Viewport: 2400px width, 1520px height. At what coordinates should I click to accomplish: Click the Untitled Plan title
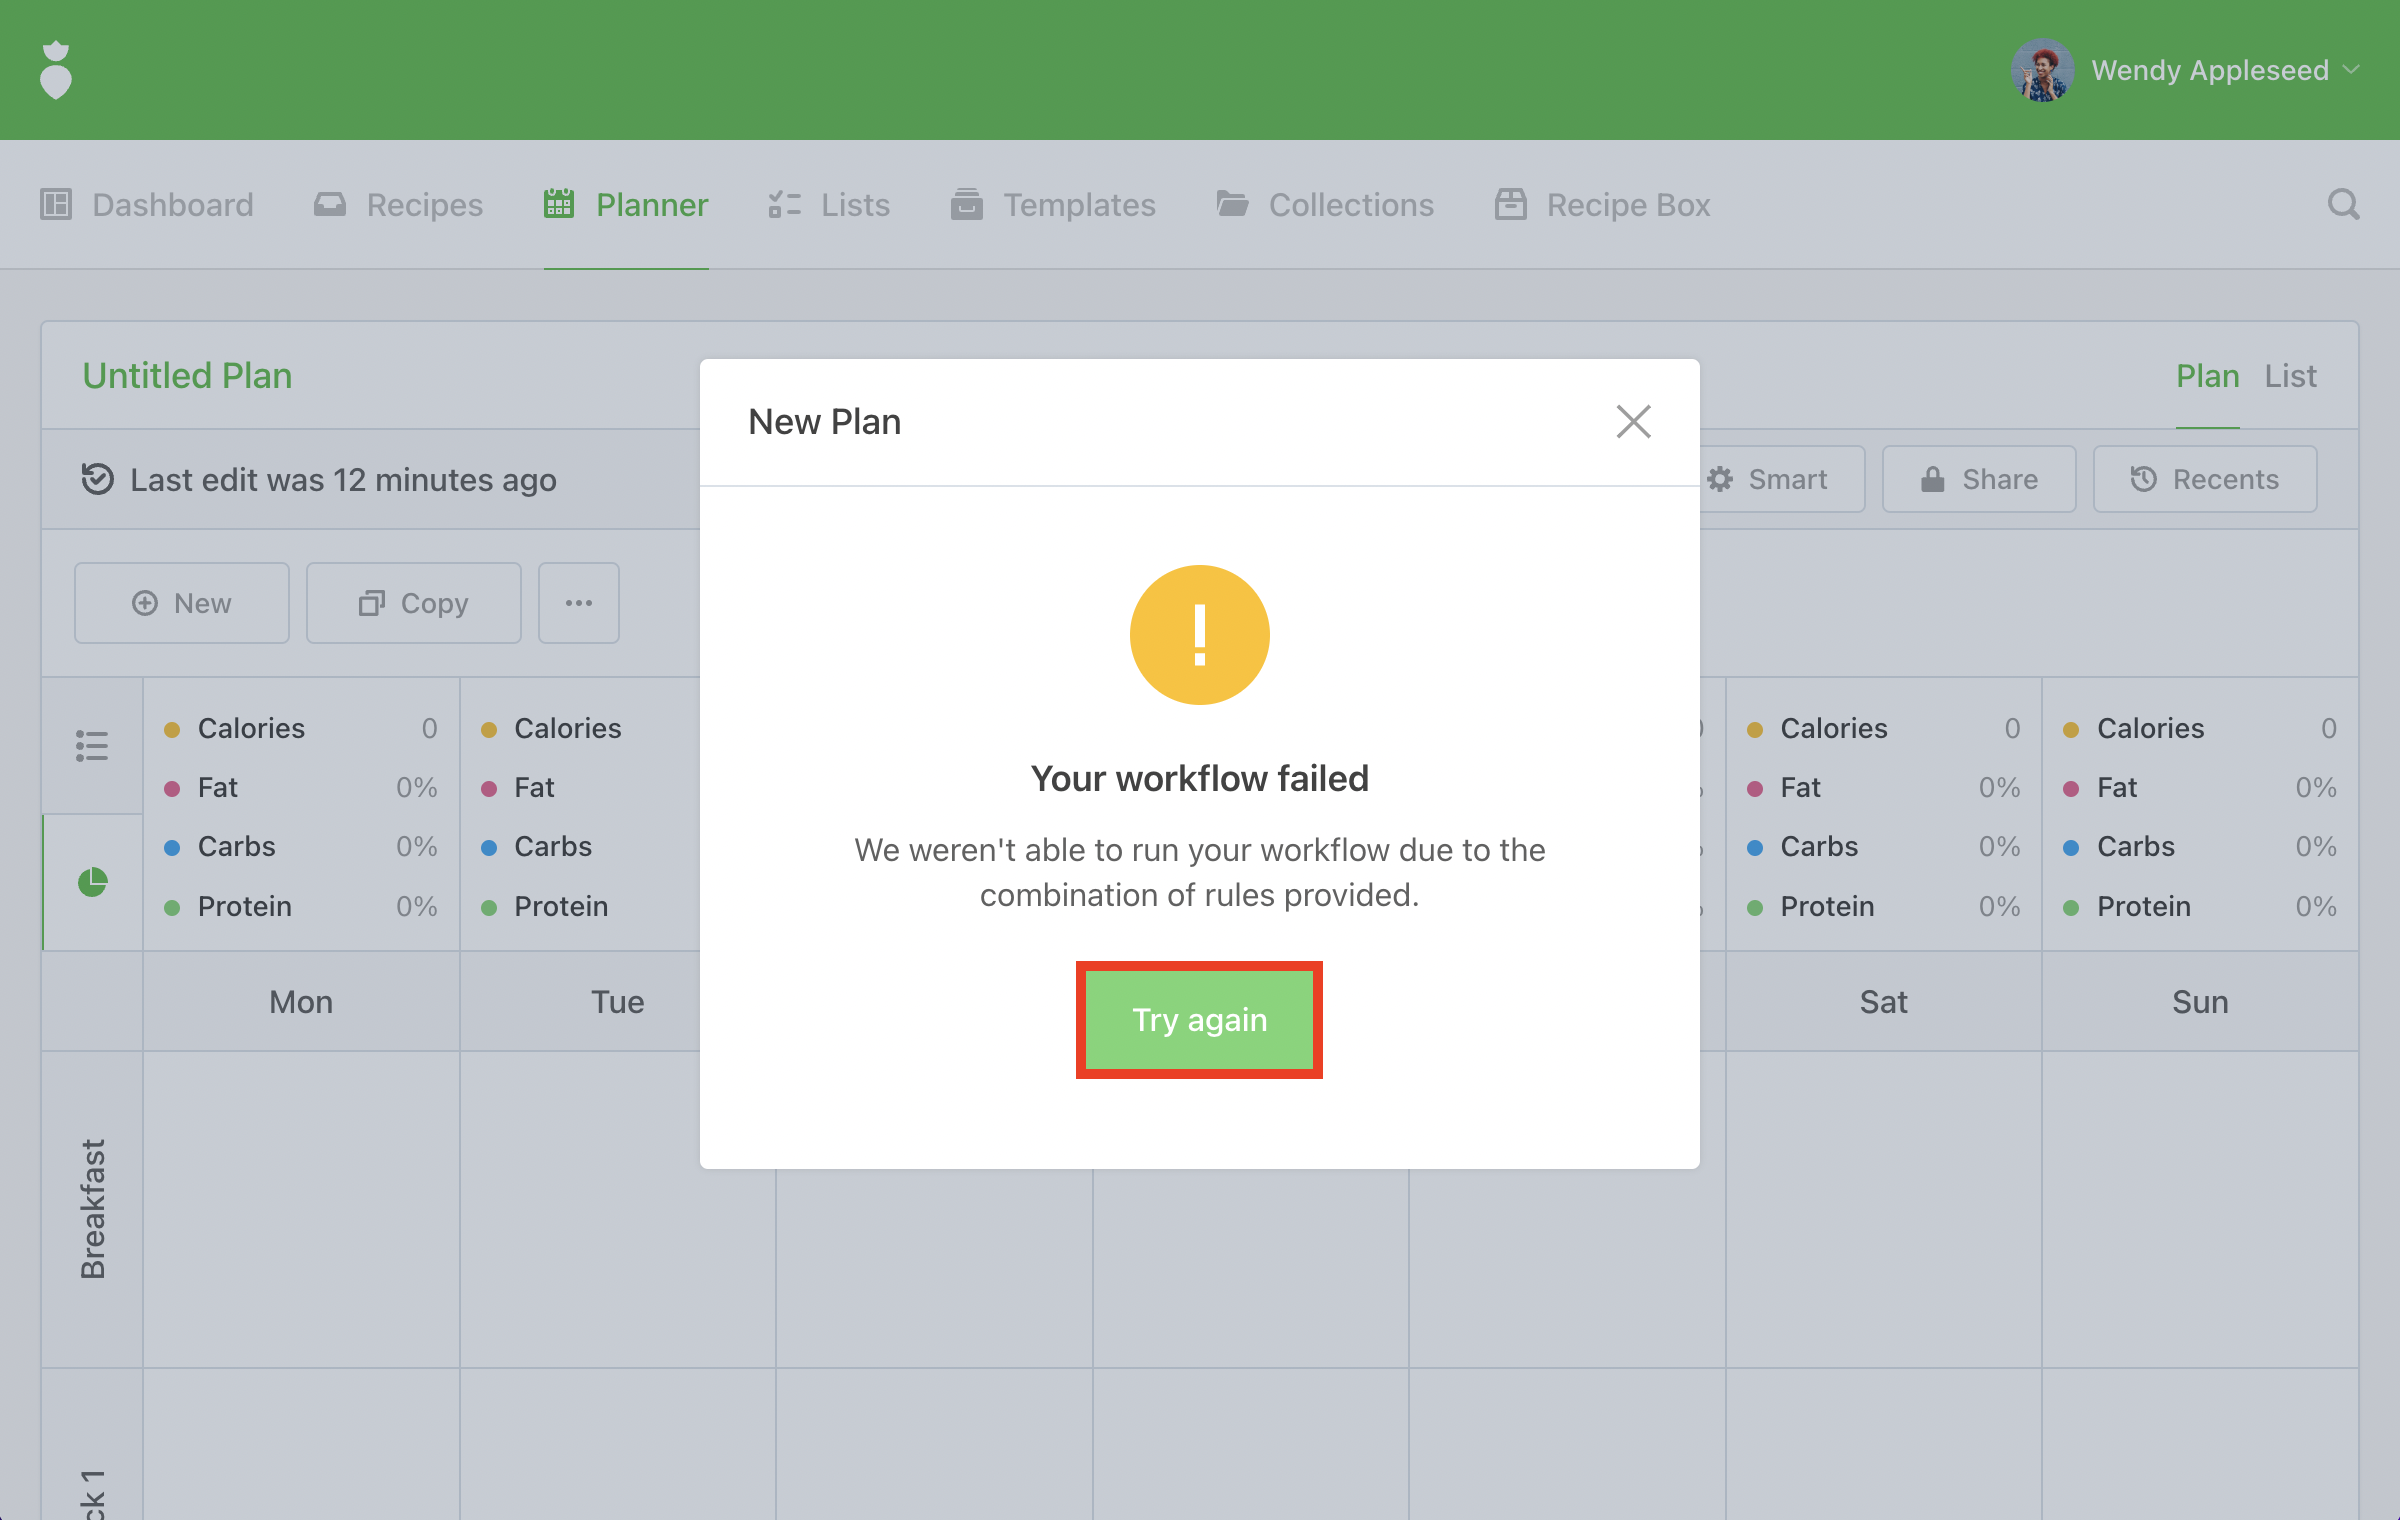click(x=187, y=376)
